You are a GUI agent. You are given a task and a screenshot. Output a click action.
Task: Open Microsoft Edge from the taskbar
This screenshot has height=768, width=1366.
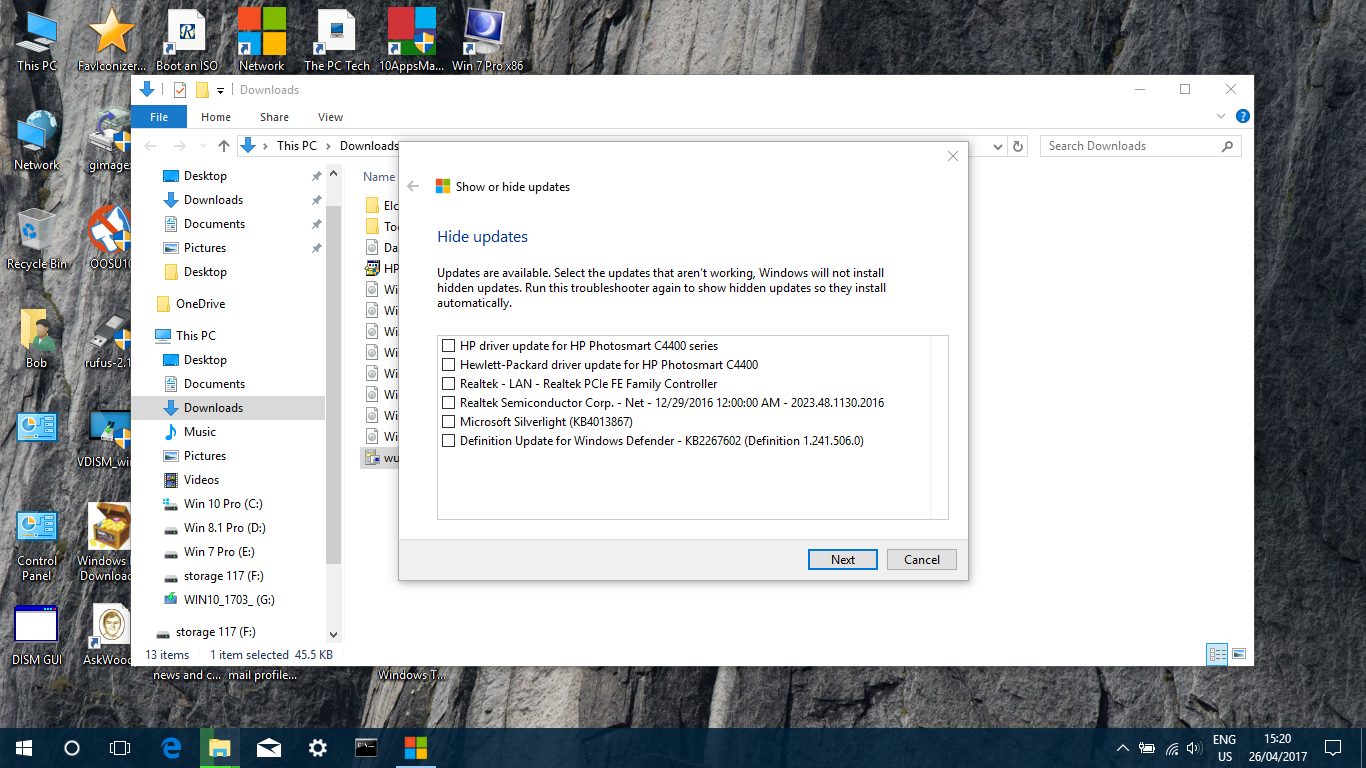[171, 747]
